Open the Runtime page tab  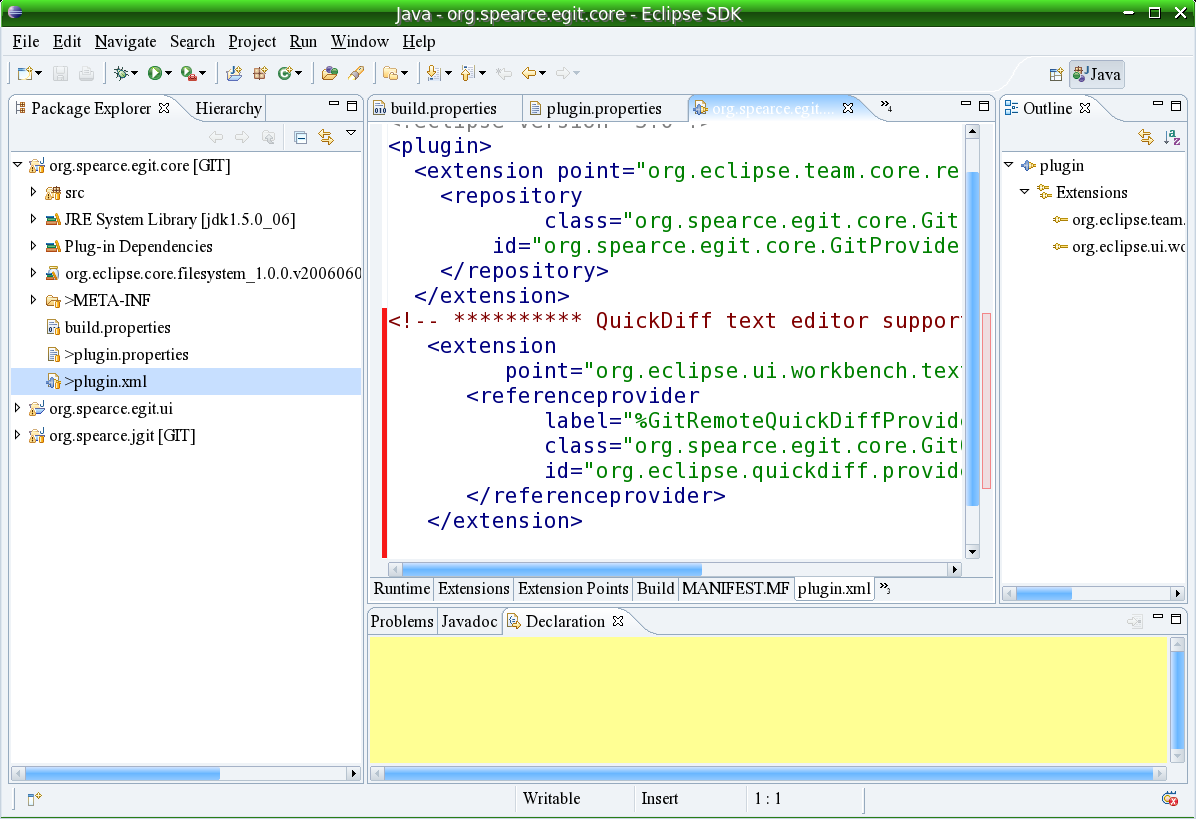[401, 589]
